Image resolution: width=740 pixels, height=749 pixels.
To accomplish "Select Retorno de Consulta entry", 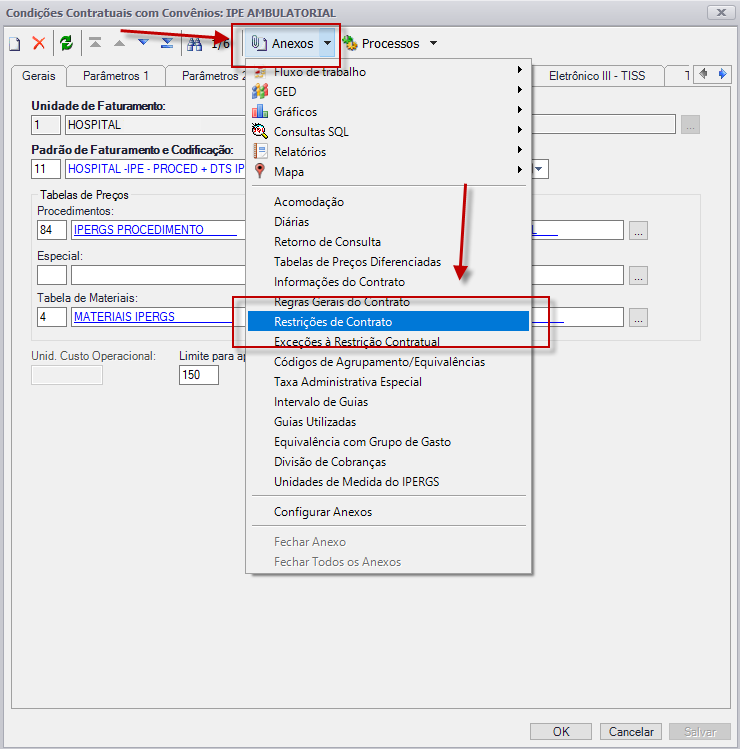I will tap(388, 242).
